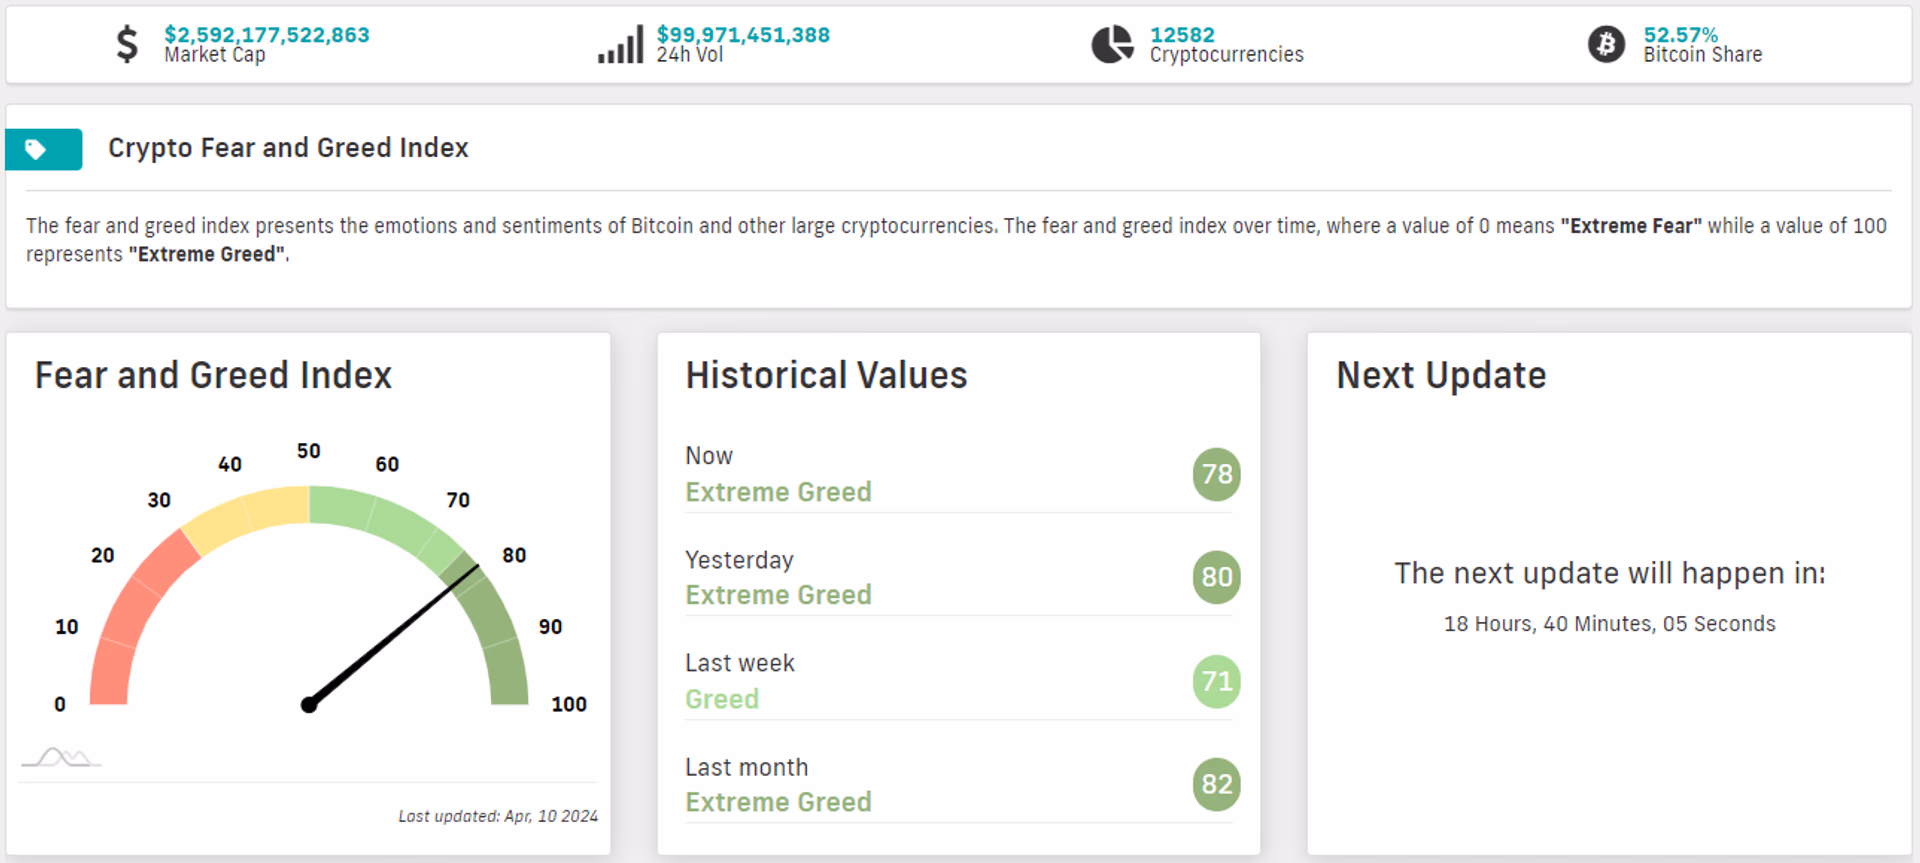1920x863 pixels.
Task: Click the Last updated Apr, 10 2024 text
Action: pyautogui.click(x=498, y=816)
